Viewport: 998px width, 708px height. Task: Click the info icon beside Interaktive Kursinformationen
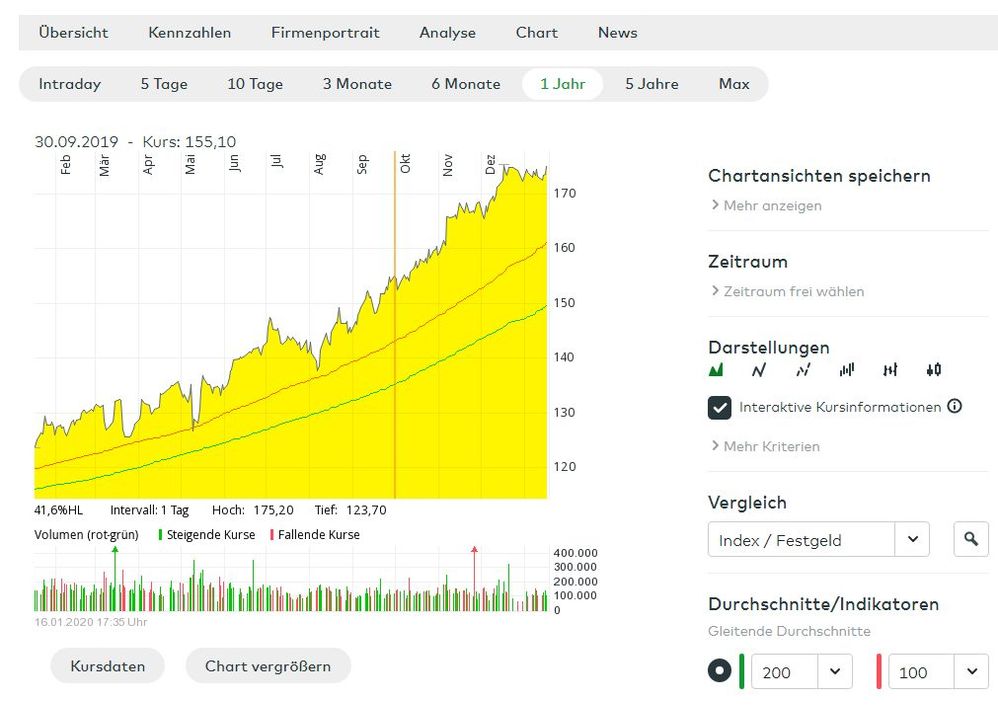[x=954, y=406]
